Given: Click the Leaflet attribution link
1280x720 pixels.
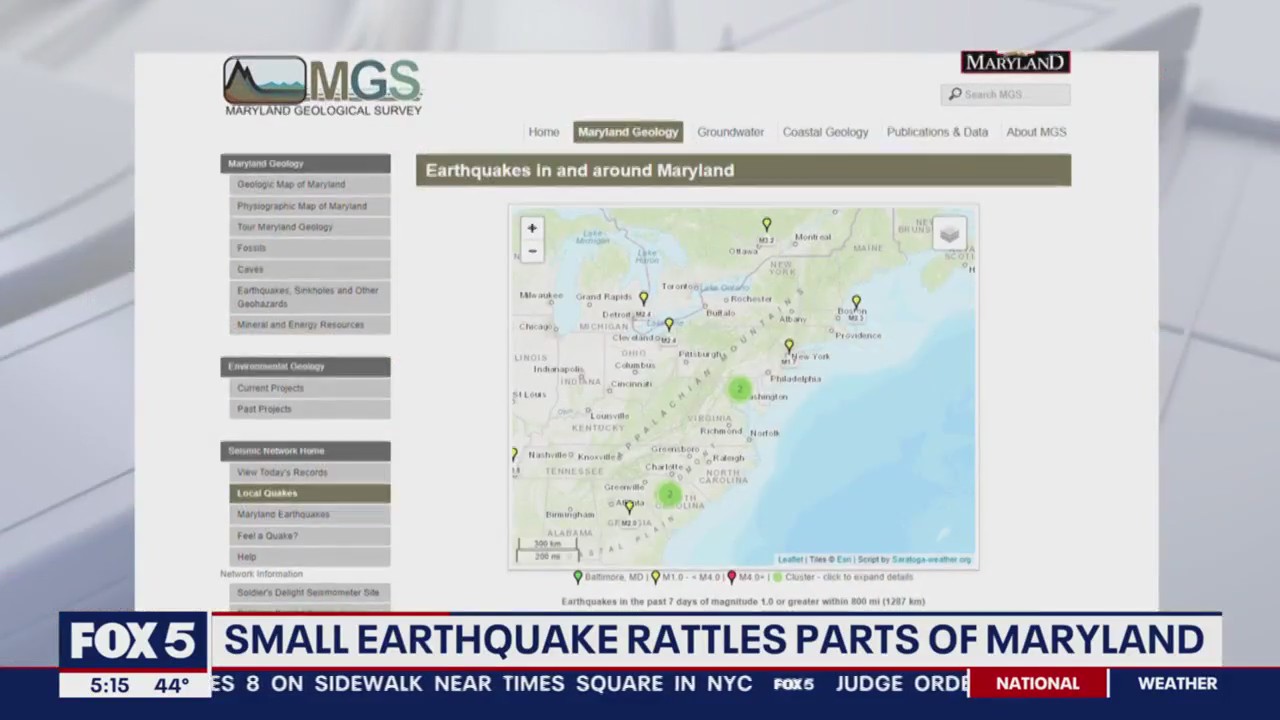Looking at the screenshot, I should (x=790, y=560).
